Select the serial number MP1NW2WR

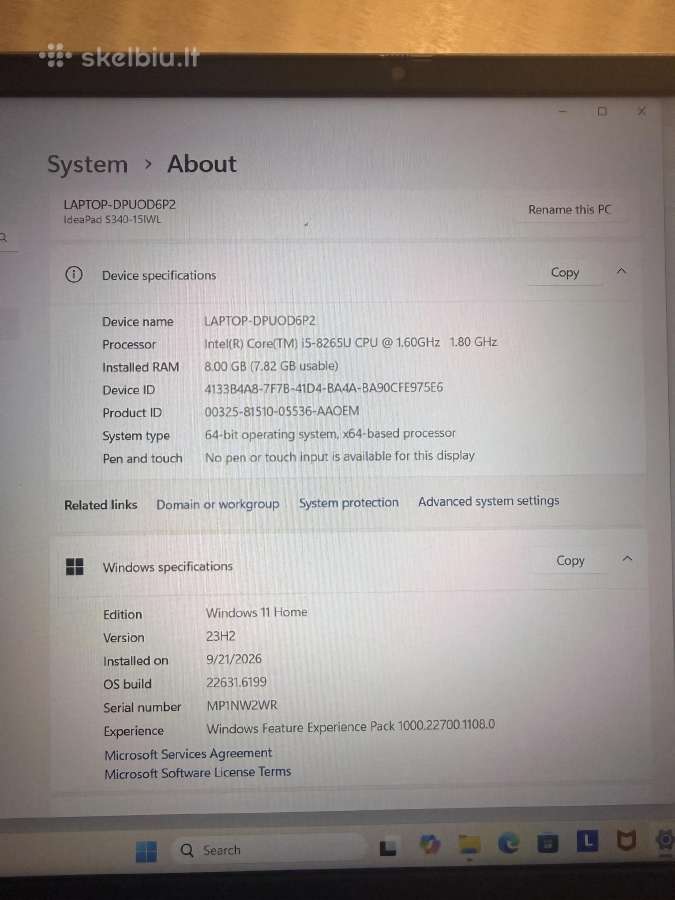click(242, 705)
